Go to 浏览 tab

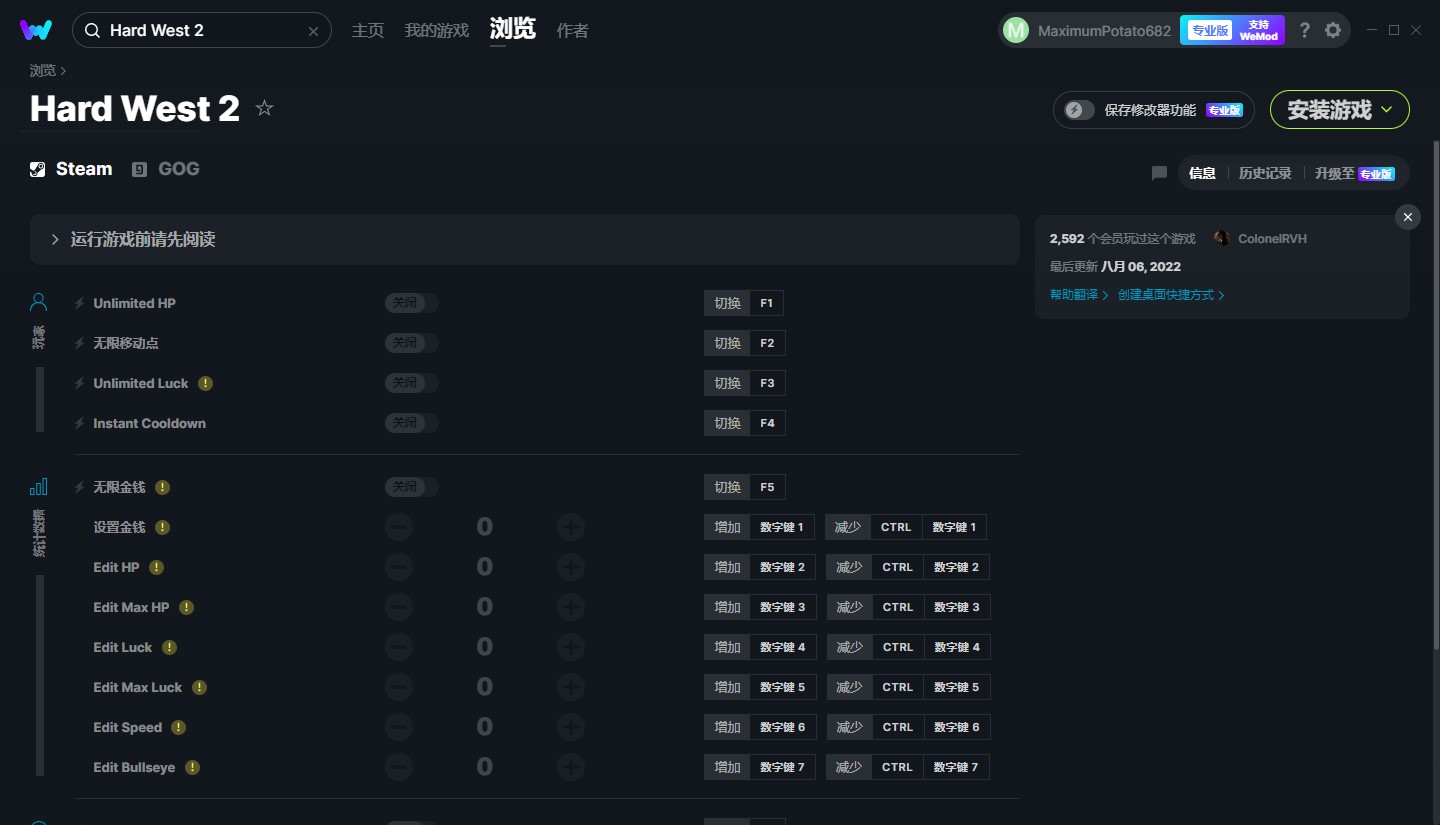click(x=513, y=29)
